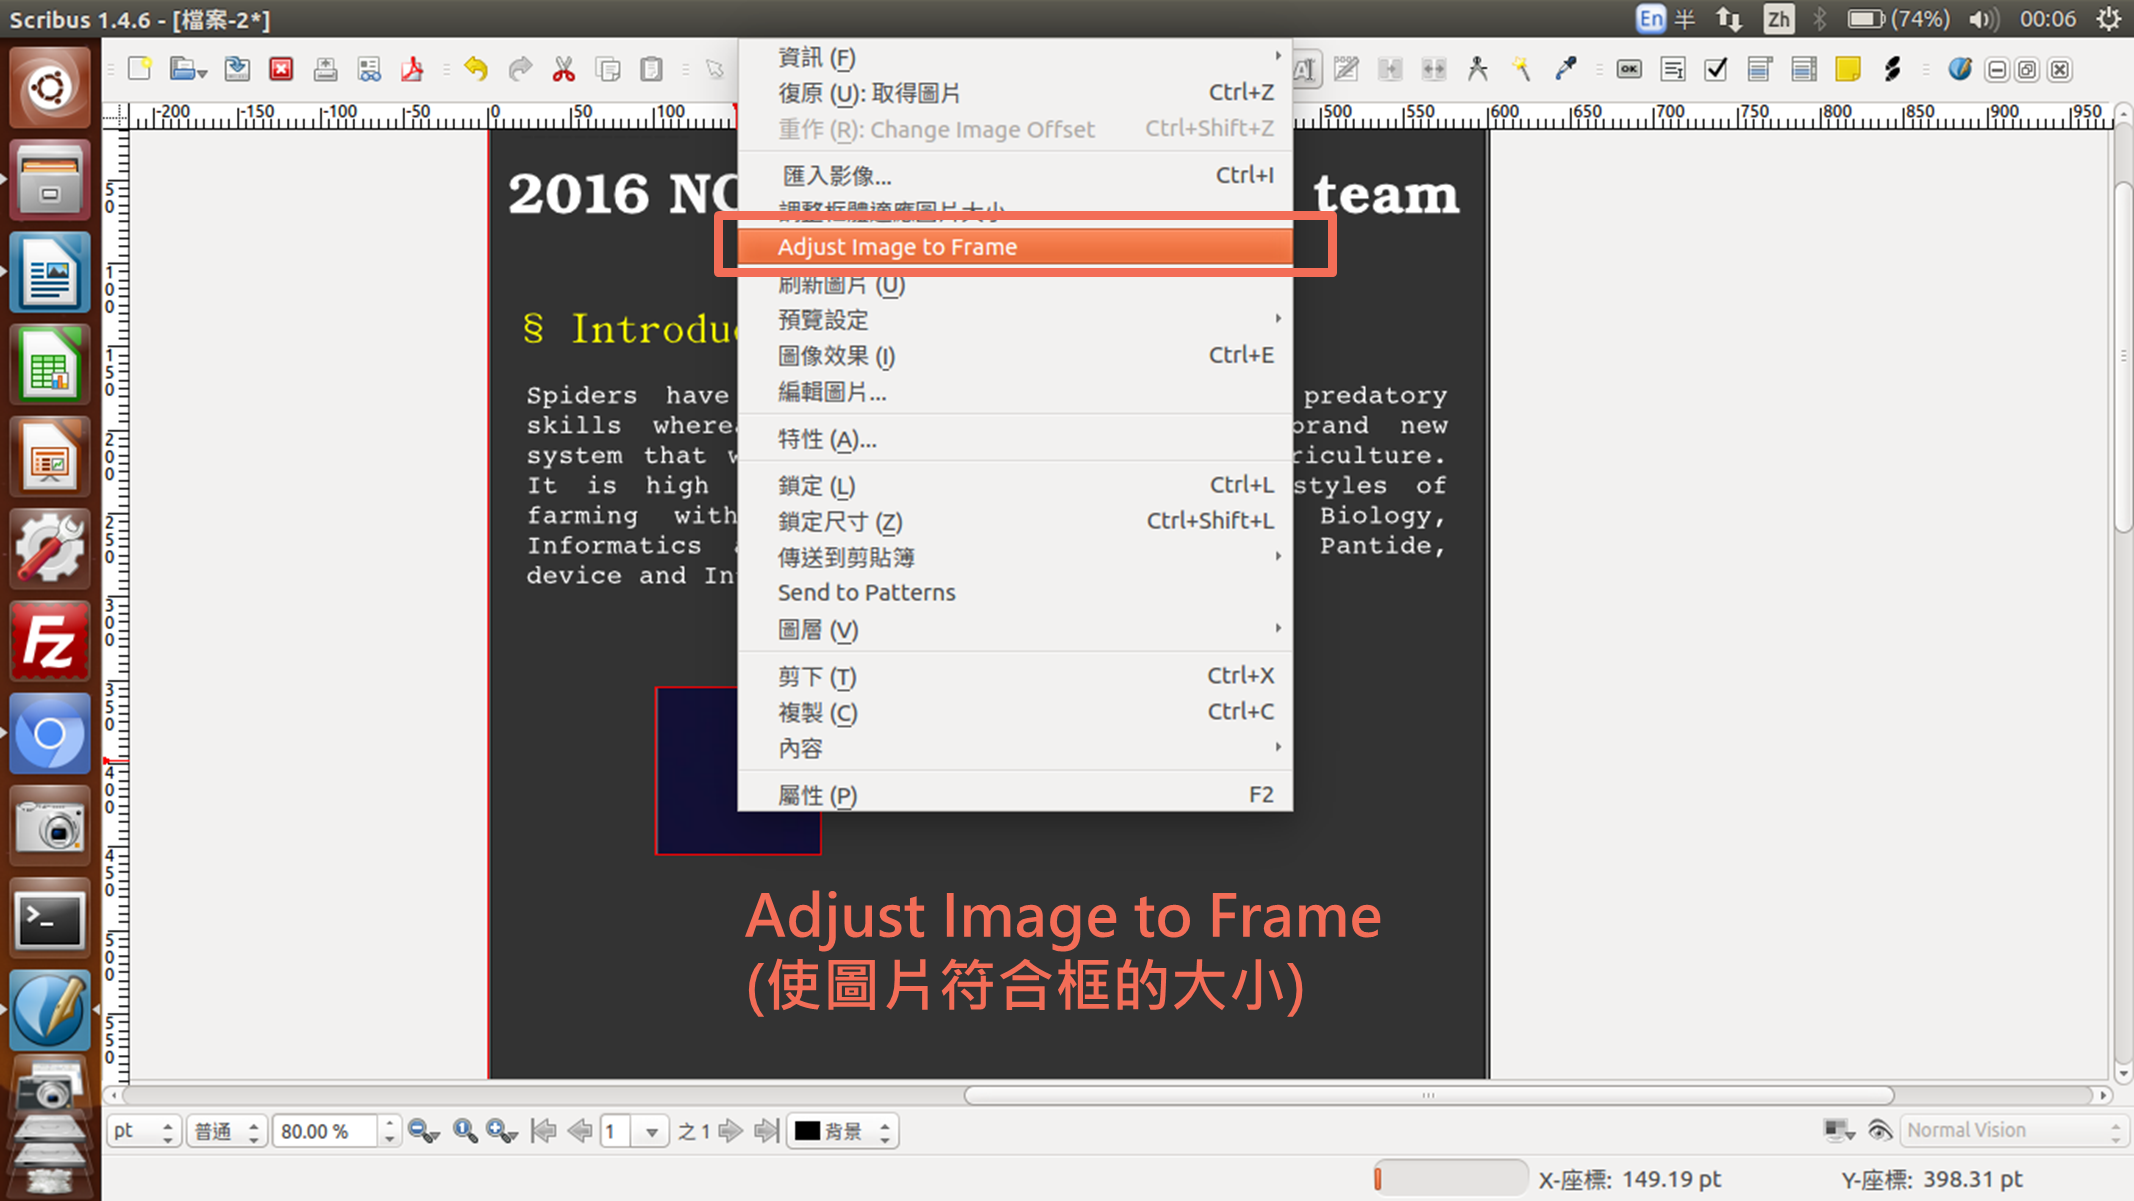Expand the 預覽設定 submenu
Image resolution: width=2134 pixels, height=1201 pixels.
[1015, 320]
